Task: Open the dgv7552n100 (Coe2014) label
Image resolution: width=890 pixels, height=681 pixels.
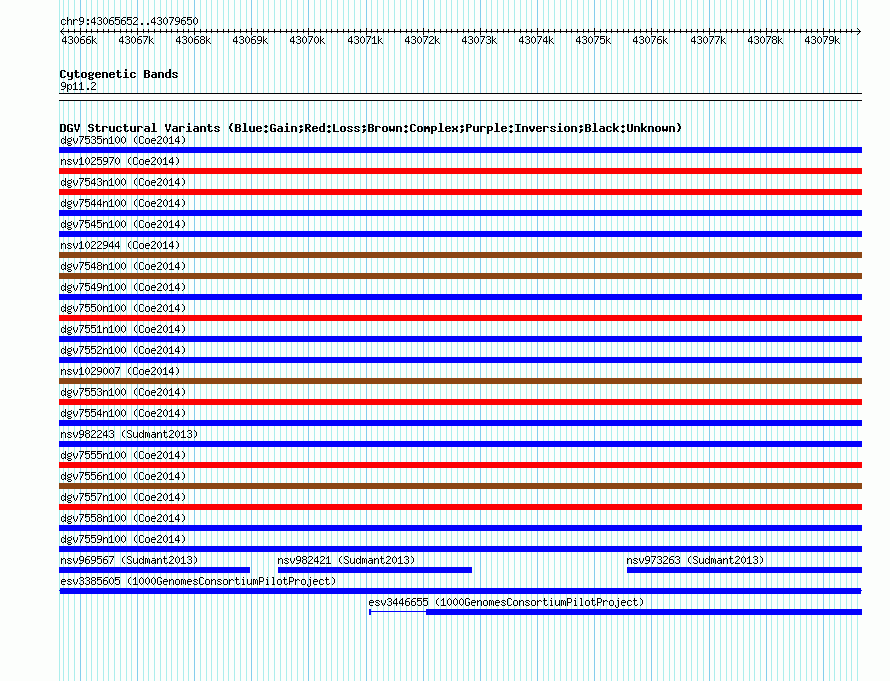Action: [123, 350]
